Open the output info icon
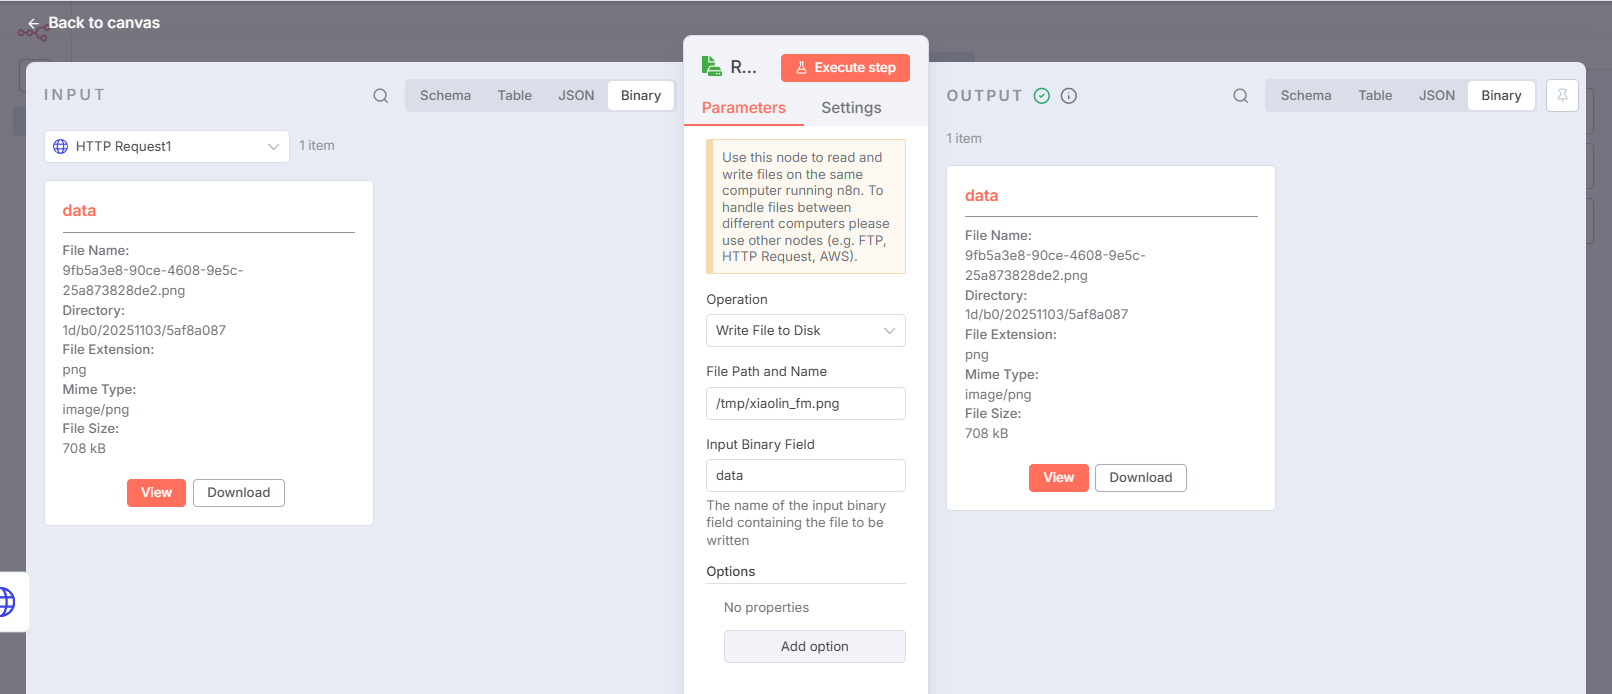This screenshot has height=694, width=1612. coord(1069,96)
